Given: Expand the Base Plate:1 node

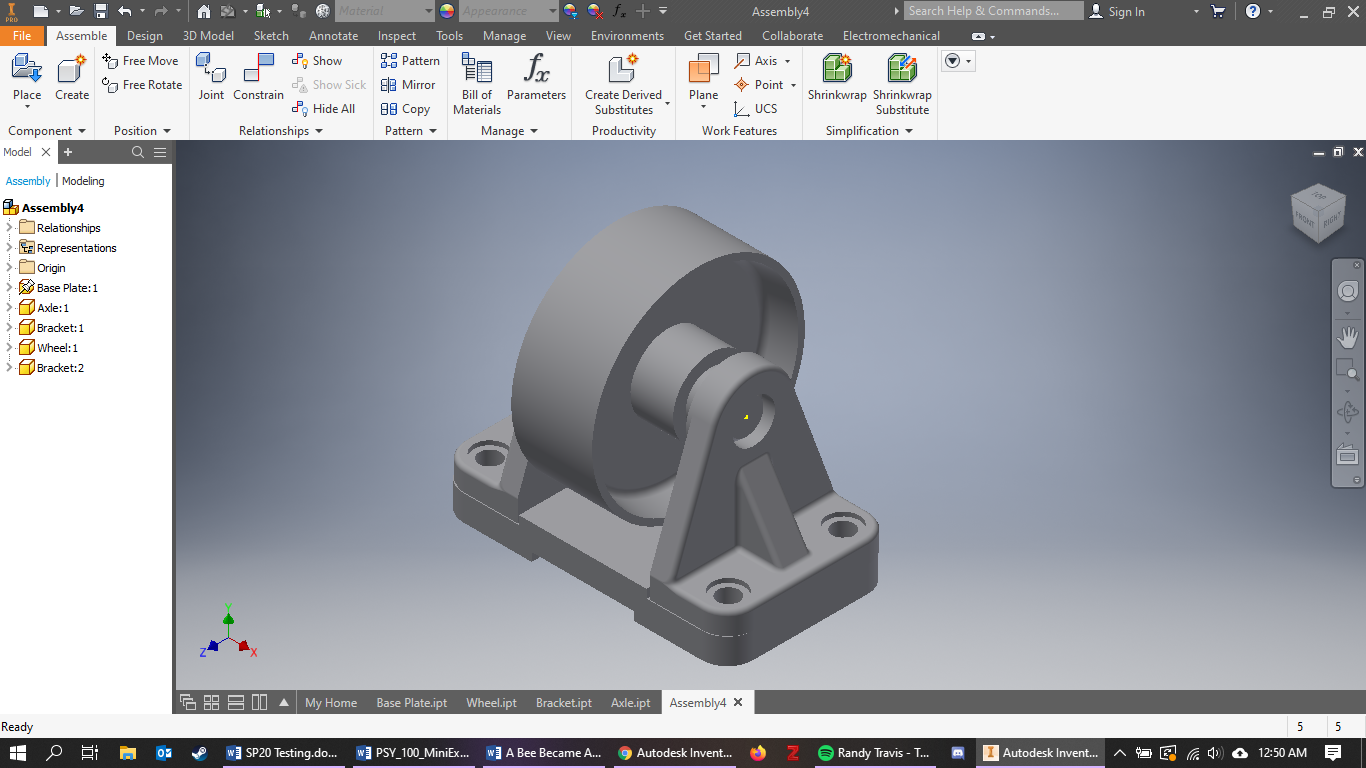Looking at the screenshot, I should [x=9, y=288].
